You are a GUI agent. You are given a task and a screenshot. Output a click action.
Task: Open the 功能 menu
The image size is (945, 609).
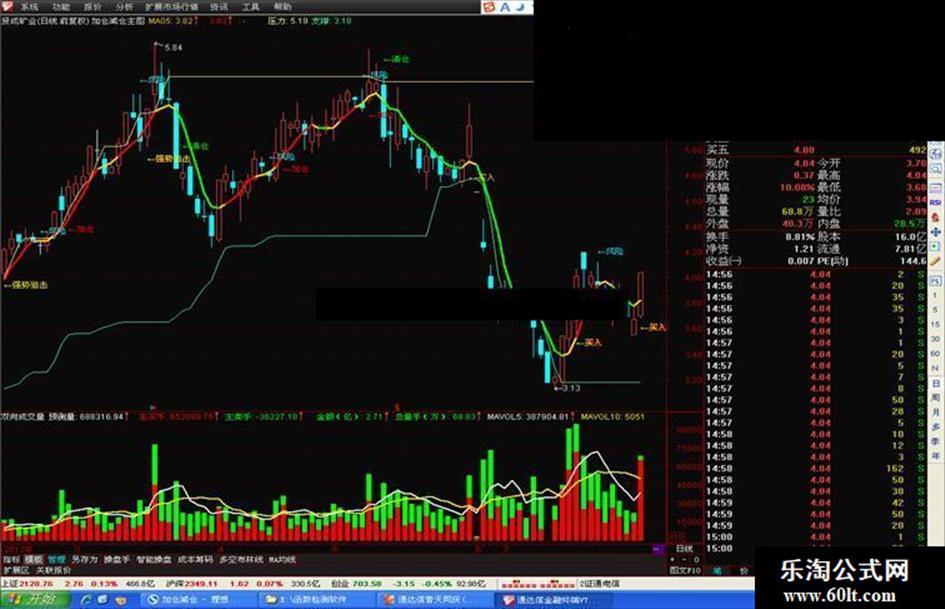pyautogui.click(x=61, y=7)
